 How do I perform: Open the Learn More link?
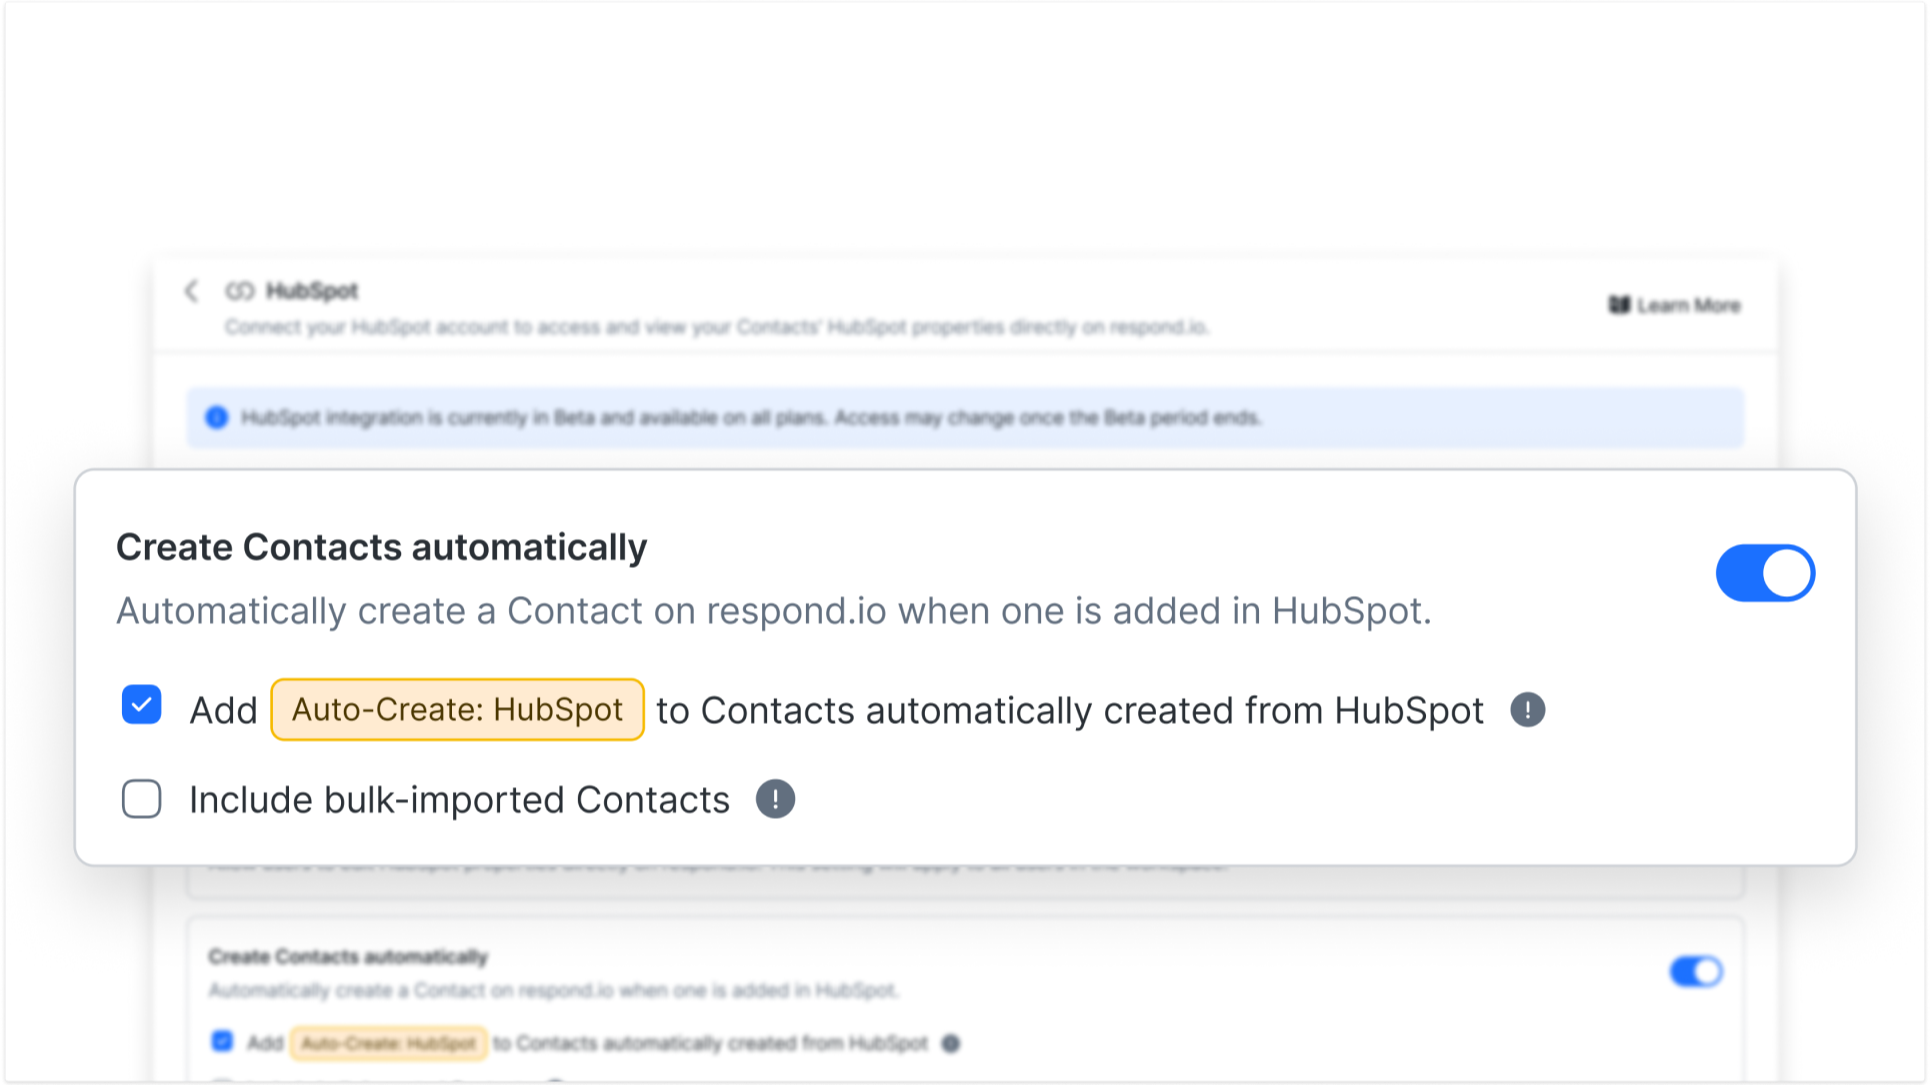(1688, 305)
